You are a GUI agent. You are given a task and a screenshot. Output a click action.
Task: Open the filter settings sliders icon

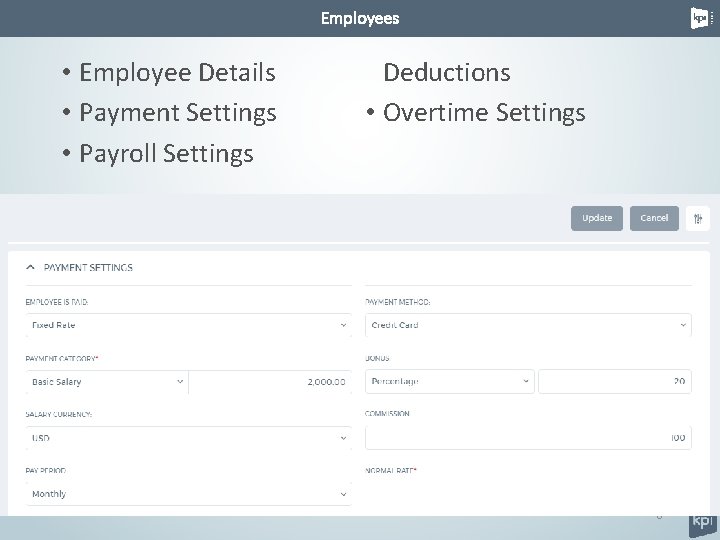(x=698, y=219)
